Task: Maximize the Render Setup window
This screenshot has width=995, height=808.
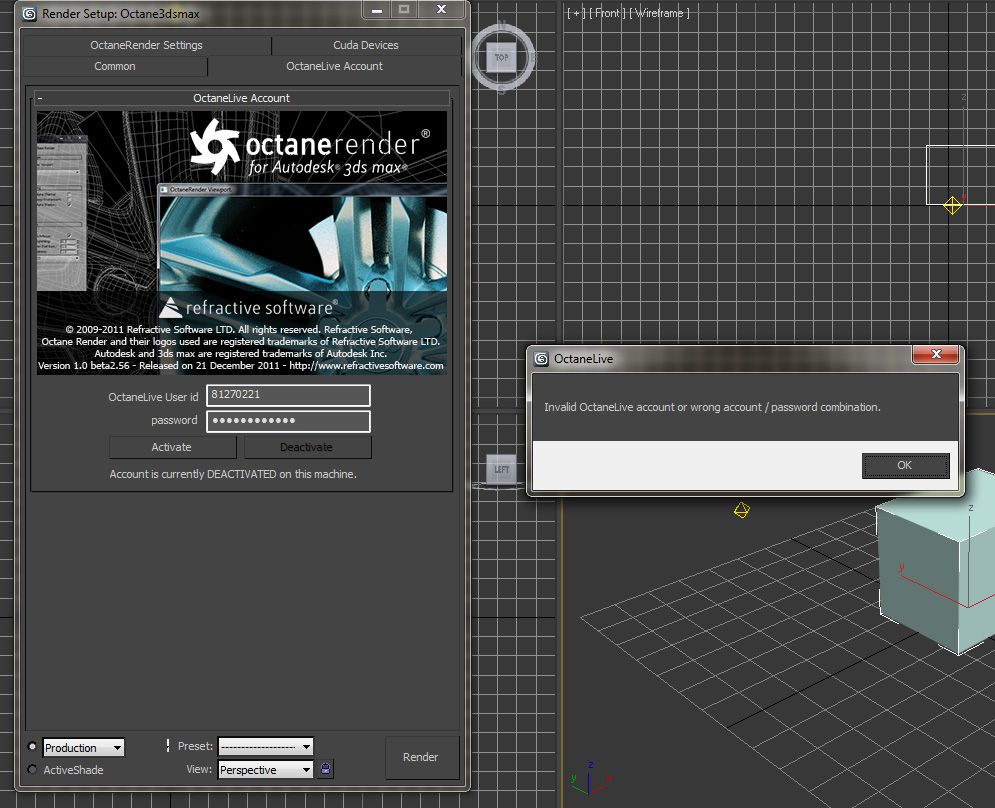Action: (404, 10)
